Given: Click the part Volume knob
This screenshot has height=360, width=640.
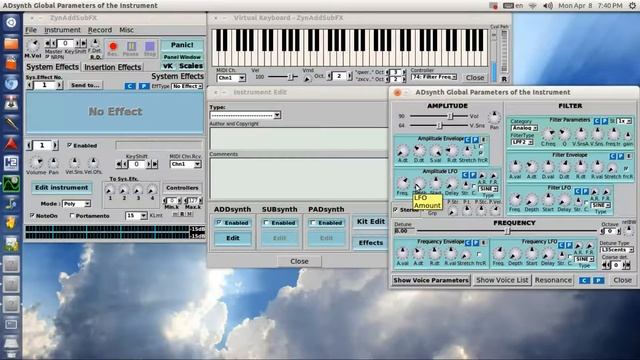Looking at the screenshot, I should point(36,163).
